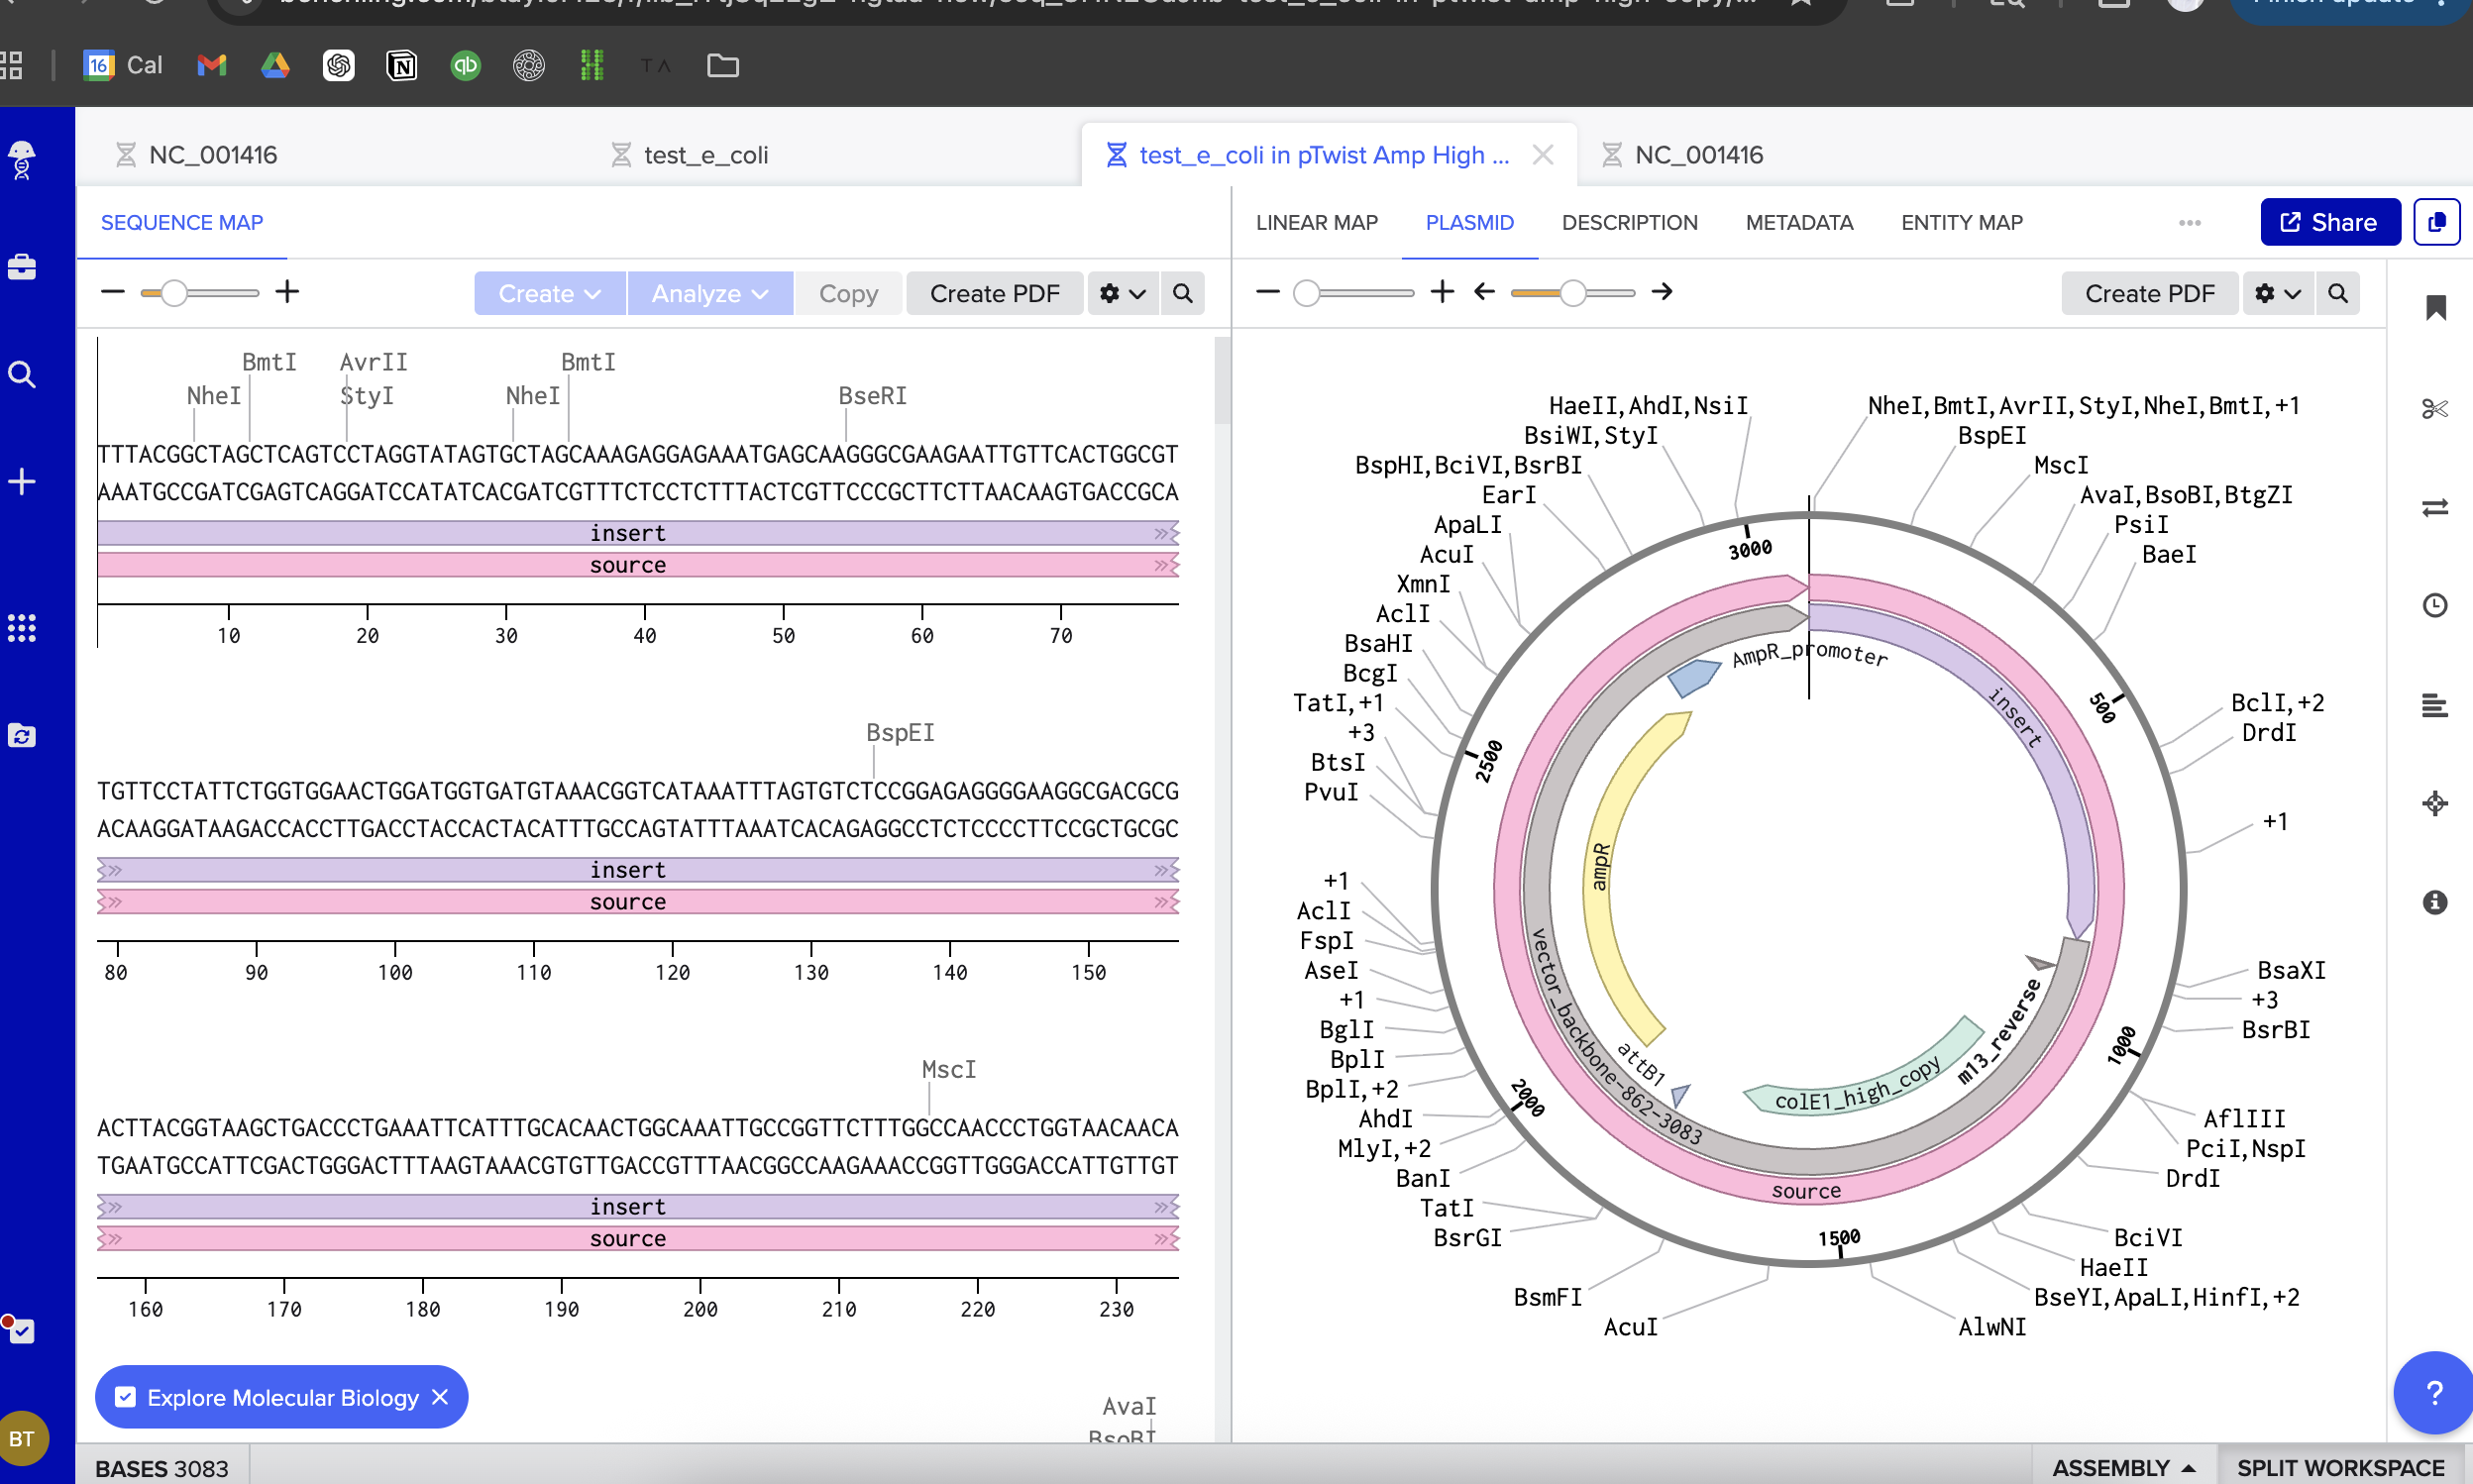Open the alignment lines icon
2473x1484 pixels.
pos(2434,706)
